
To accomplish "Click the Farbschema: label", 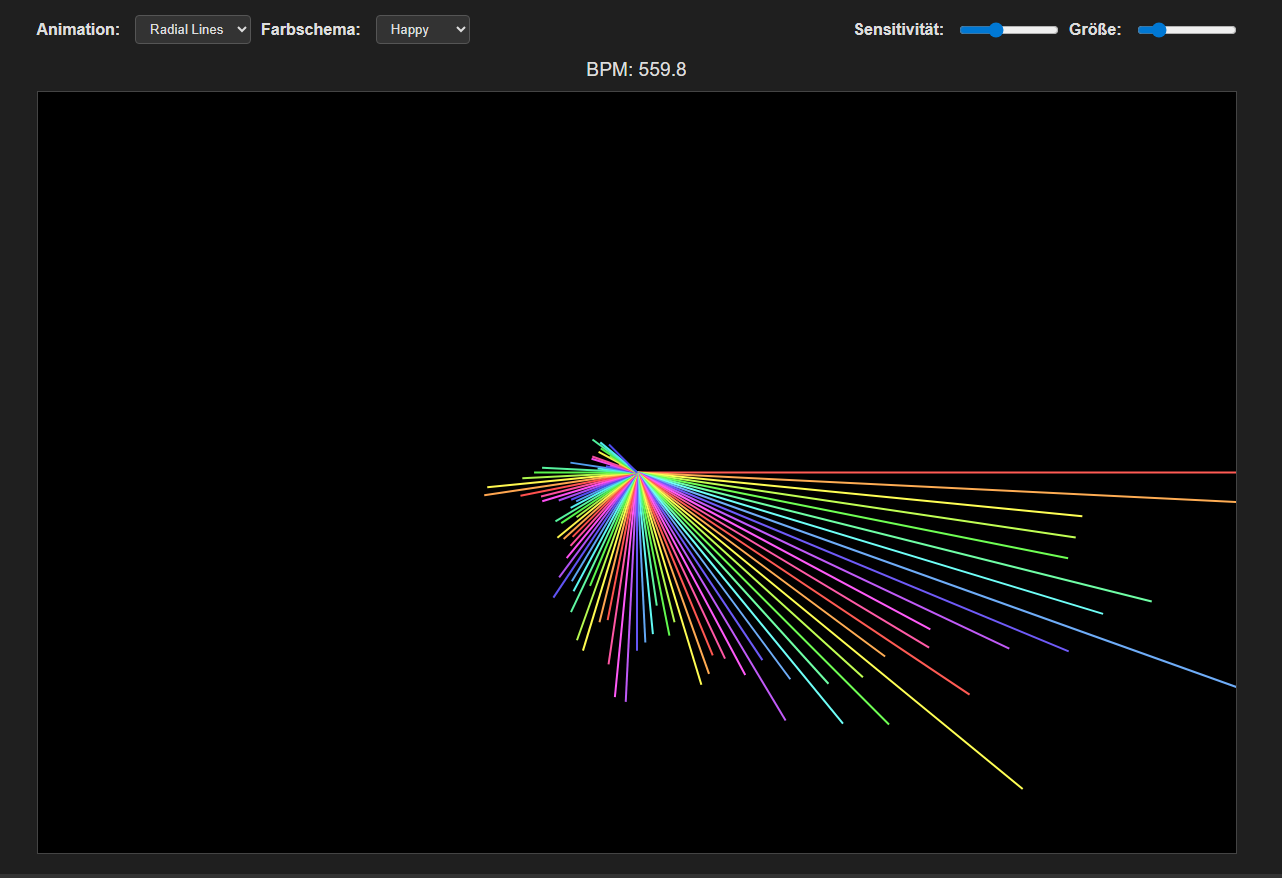I will click(x=310, y=29).
